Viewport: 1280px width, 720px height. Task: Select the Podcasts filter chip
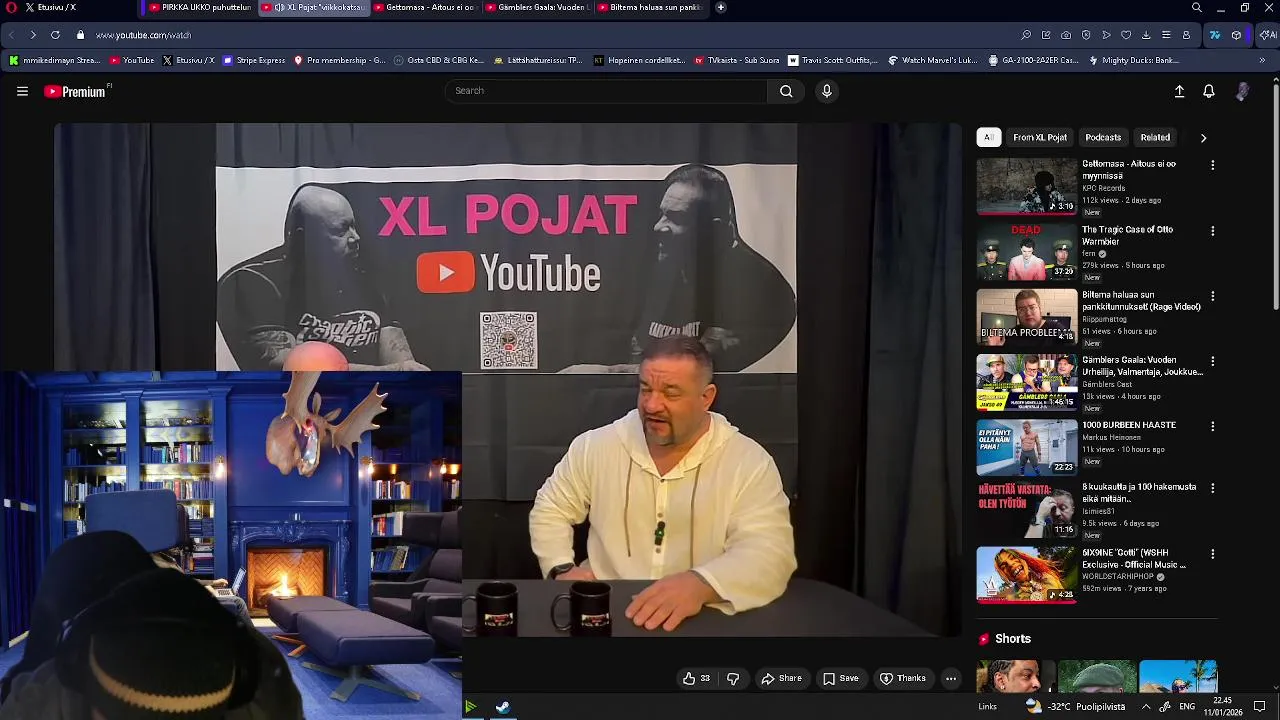[x=1103, y=137]
